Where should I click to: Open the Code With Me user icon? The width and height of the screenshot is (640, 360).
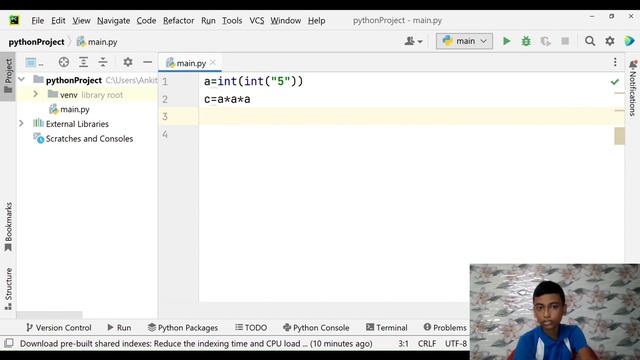click(413, 41)
